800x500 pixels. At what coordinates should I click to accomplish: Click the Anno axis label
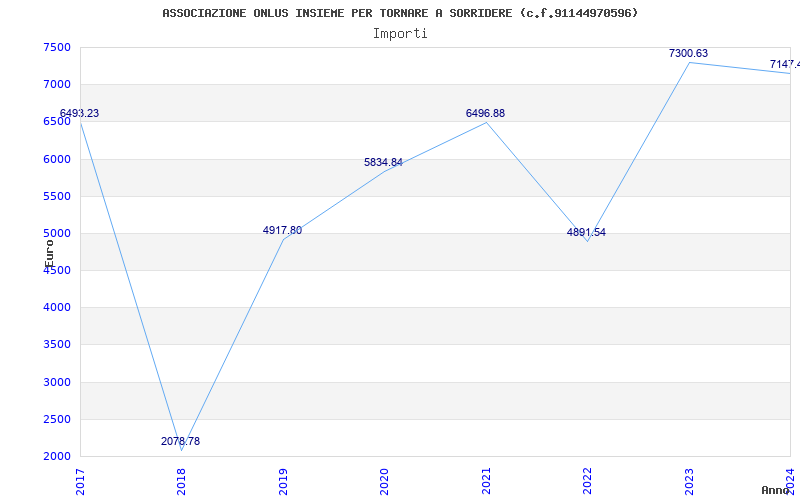click(x=775, y=490)
